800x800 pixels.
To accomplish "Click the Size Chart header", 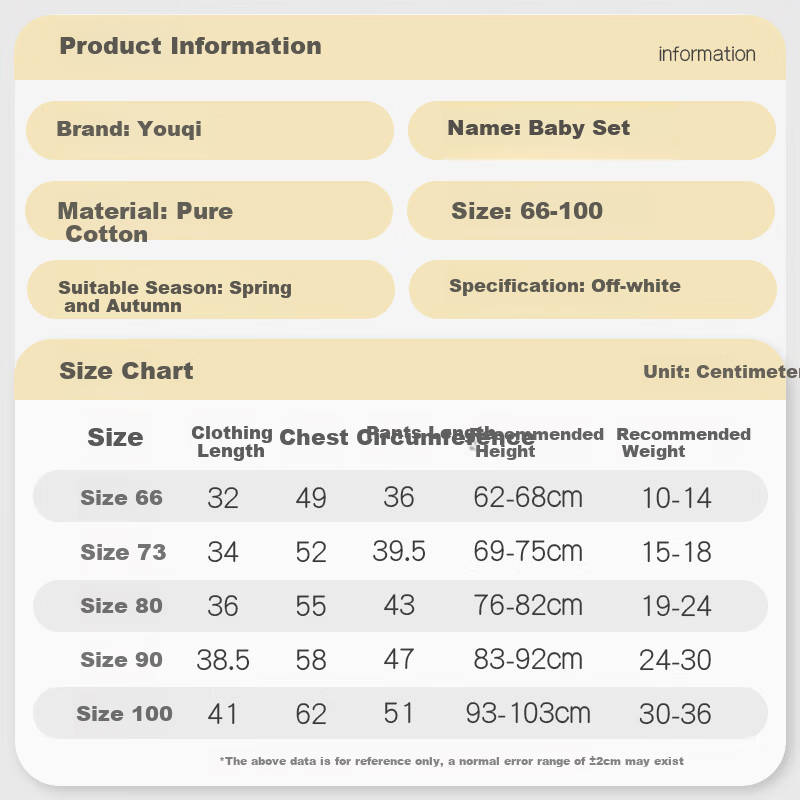I will (126, 370).
